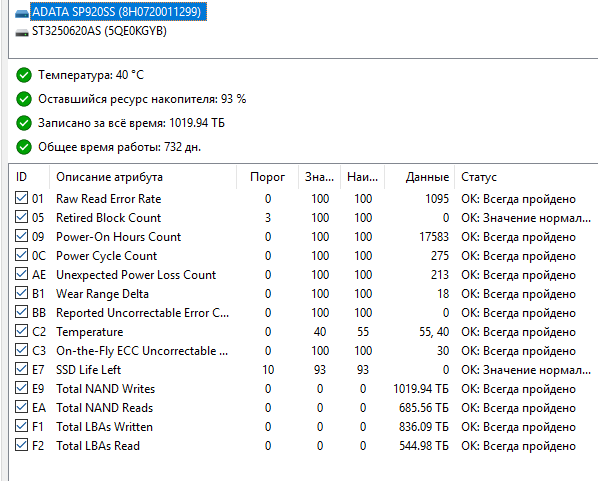598x481 pixels.
Task: Click the Записано за всё время: 1019.94 ТБ text
Action: pos(131,123)
